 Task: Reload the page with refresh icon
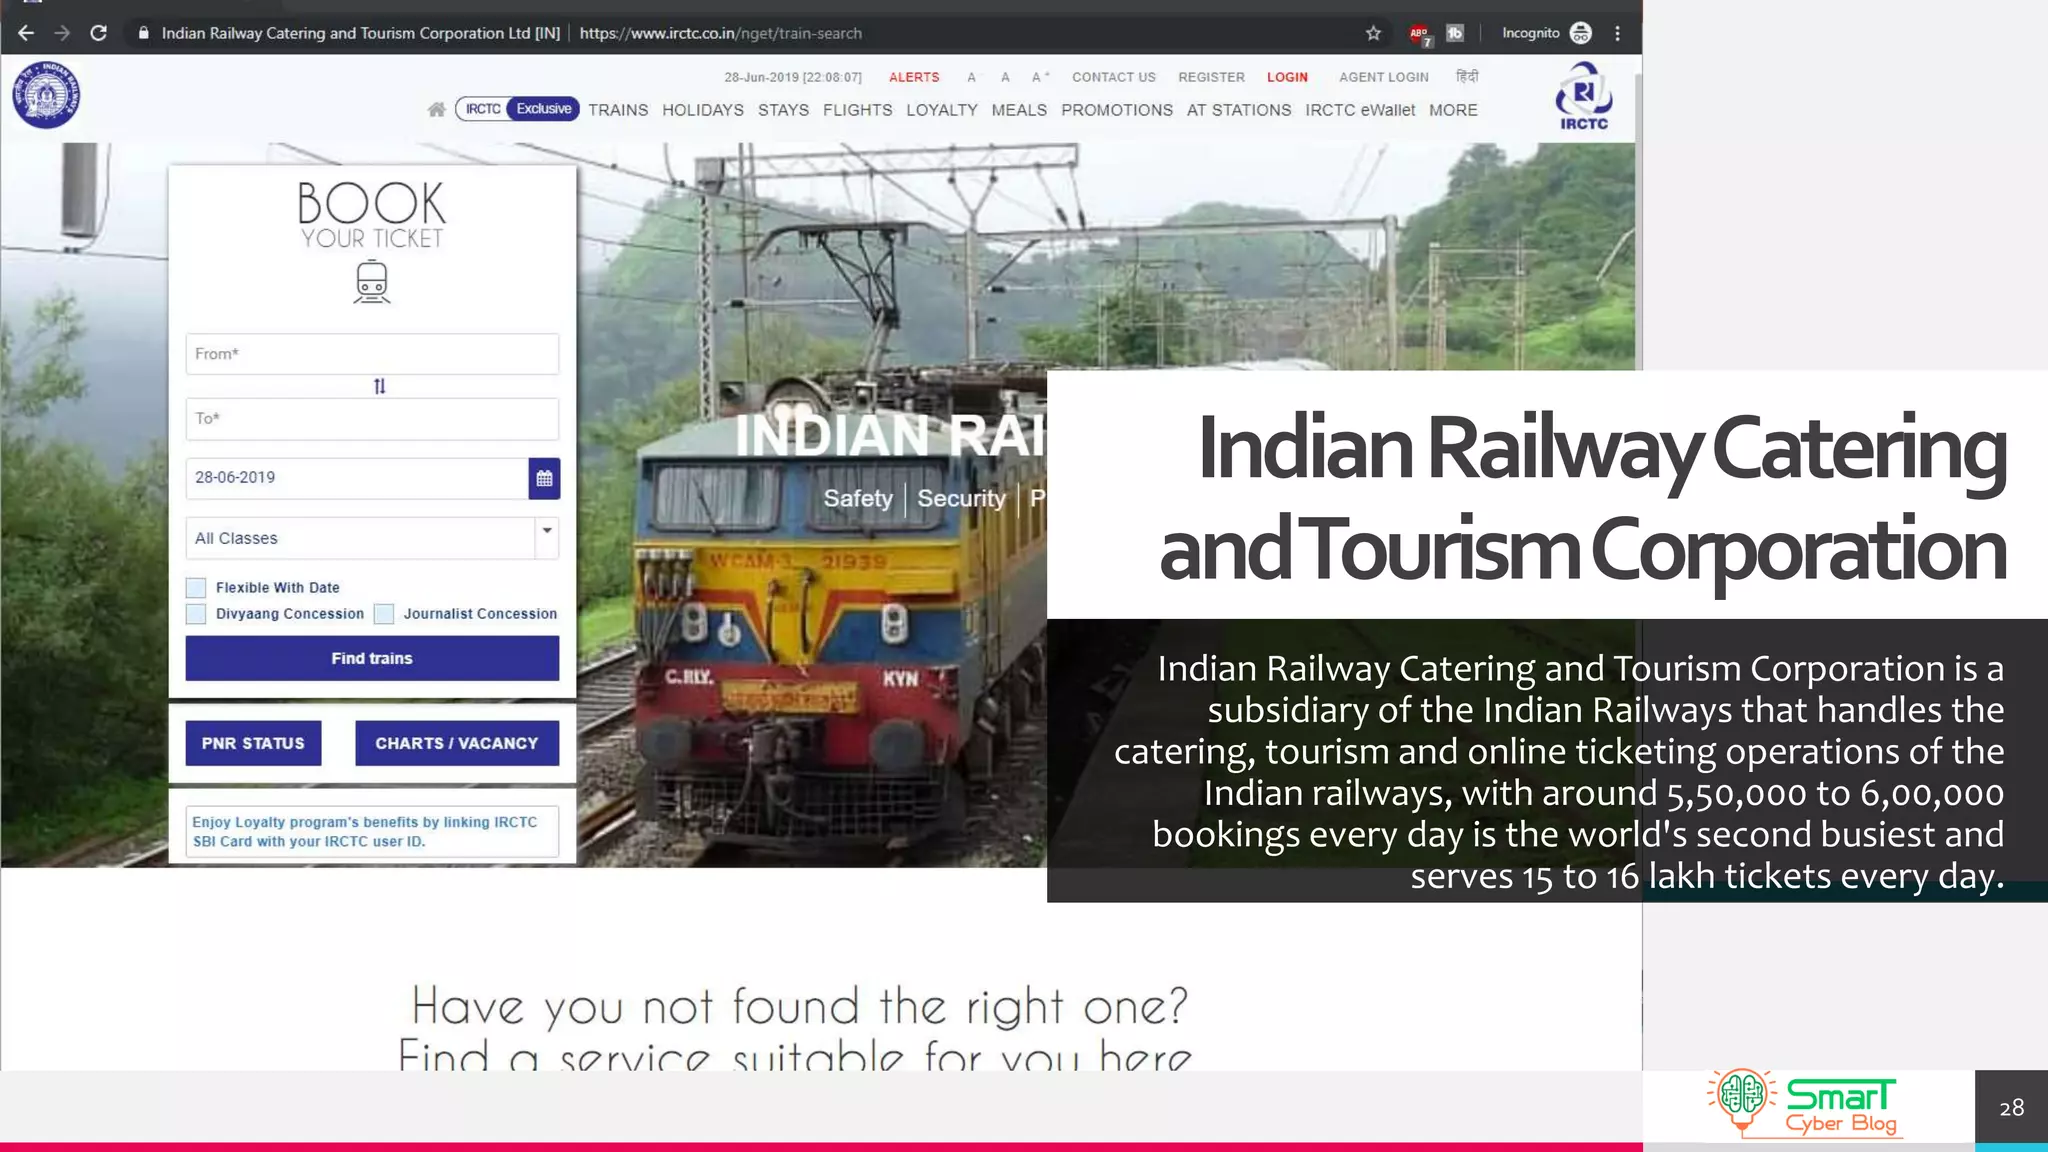(x=98, y=33)
